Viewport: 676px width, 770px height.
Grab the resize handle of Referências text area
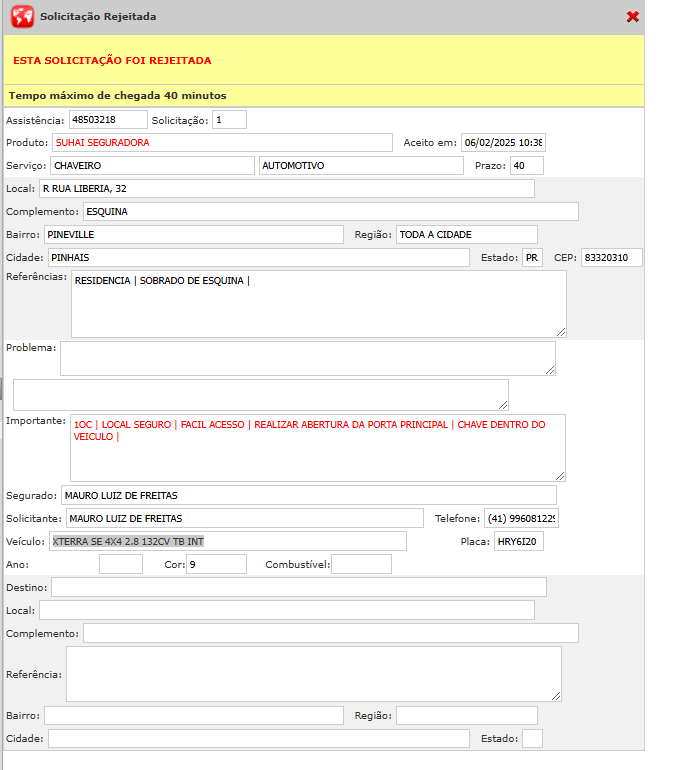tap(561, 332)
